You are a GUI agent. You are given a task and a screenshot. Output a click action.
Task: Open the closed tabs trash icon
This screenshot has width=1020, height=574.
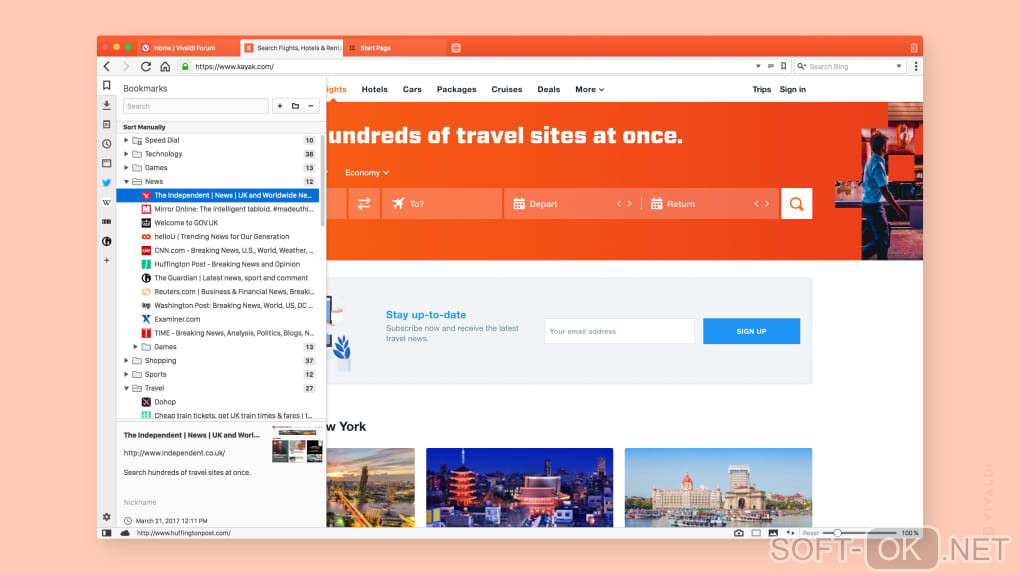tap(914, 48)
